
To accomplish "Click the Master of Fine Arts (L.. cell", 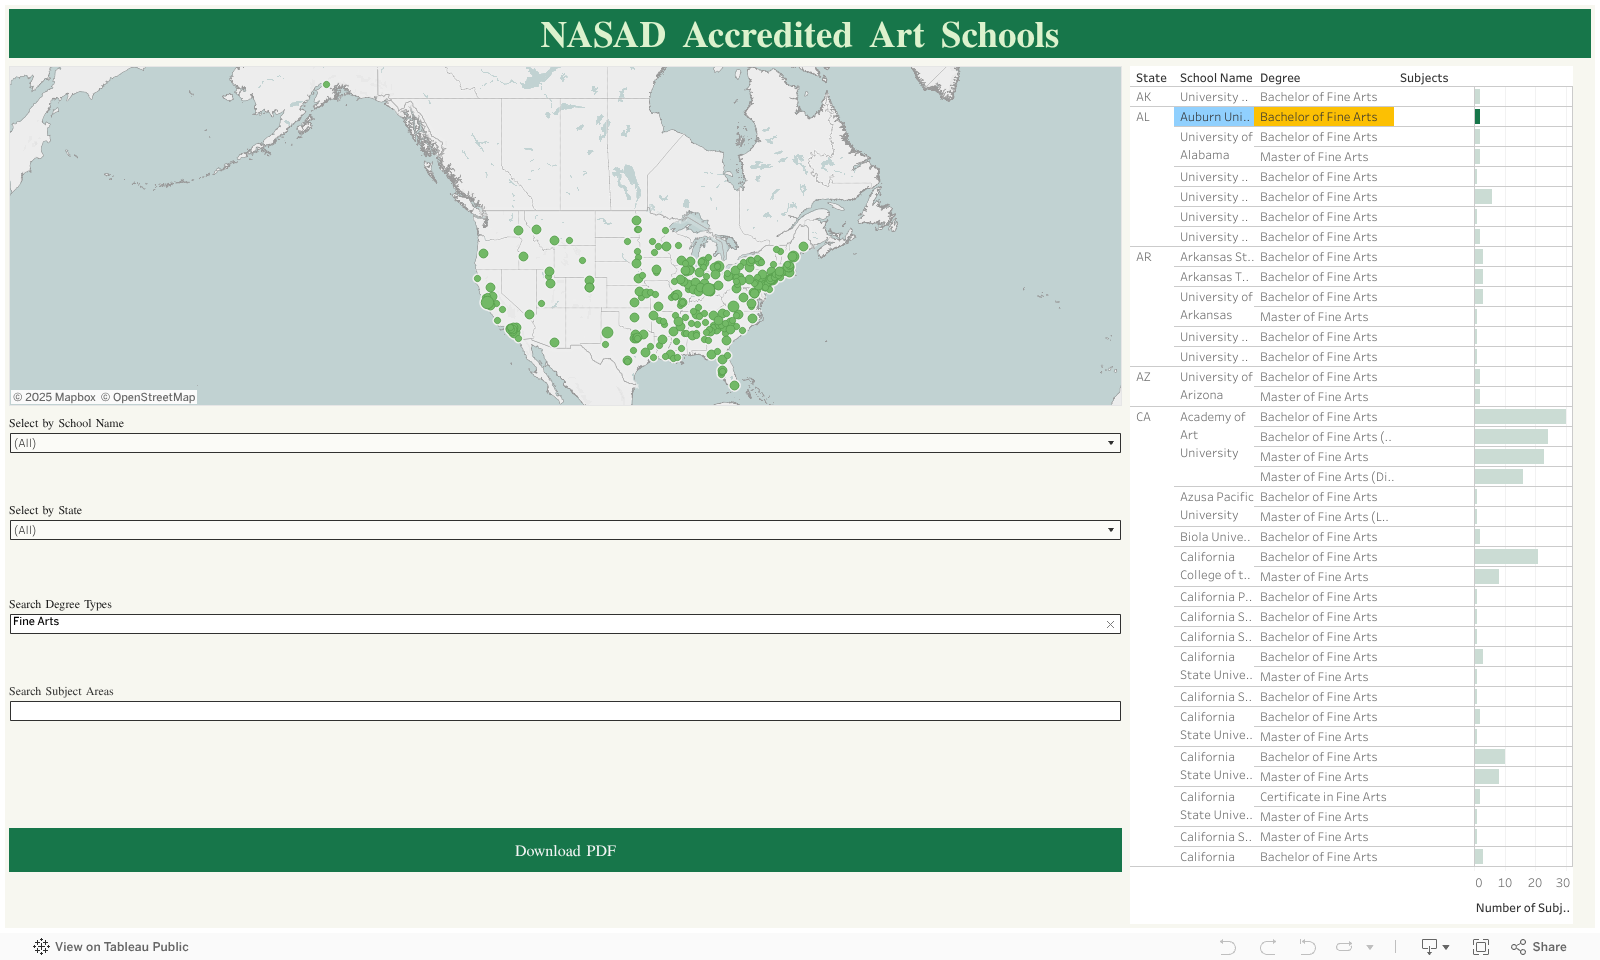I will click(x=1323, y=517).
